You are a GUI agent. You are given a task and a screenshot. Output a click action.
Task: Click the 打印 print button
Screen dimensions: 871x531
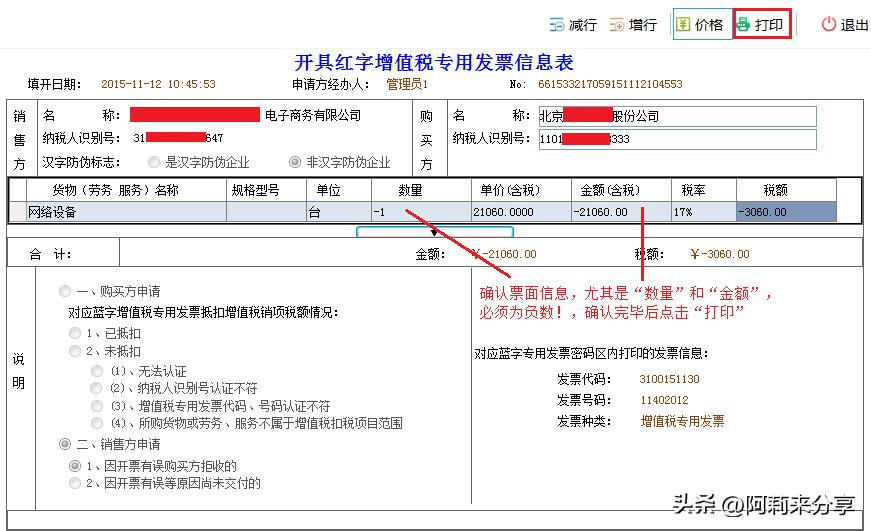762,24
